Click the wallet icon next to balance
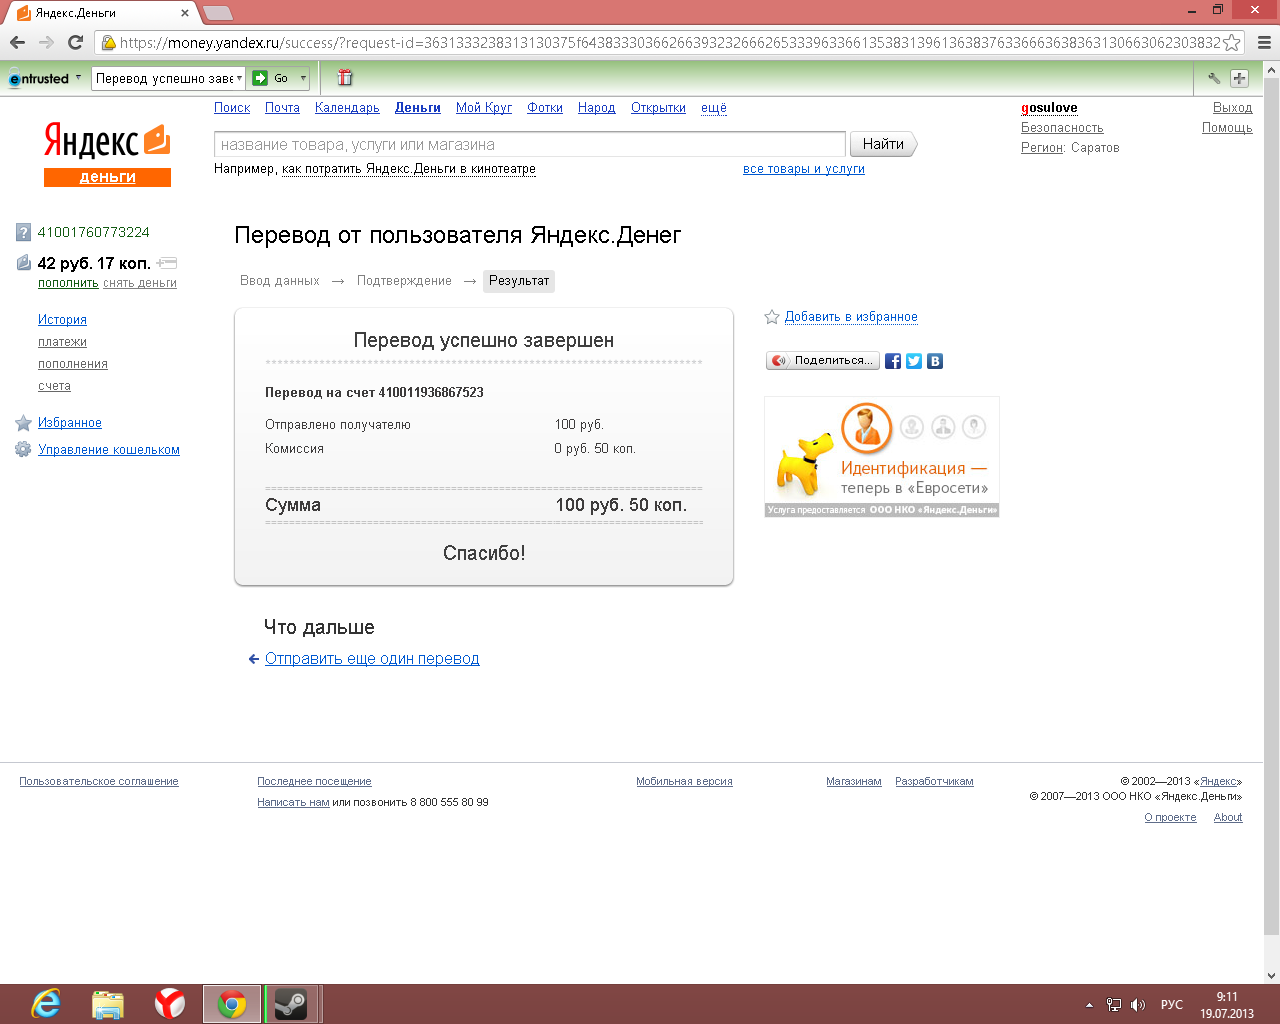 pyautogui.click(x=24, y=263)
